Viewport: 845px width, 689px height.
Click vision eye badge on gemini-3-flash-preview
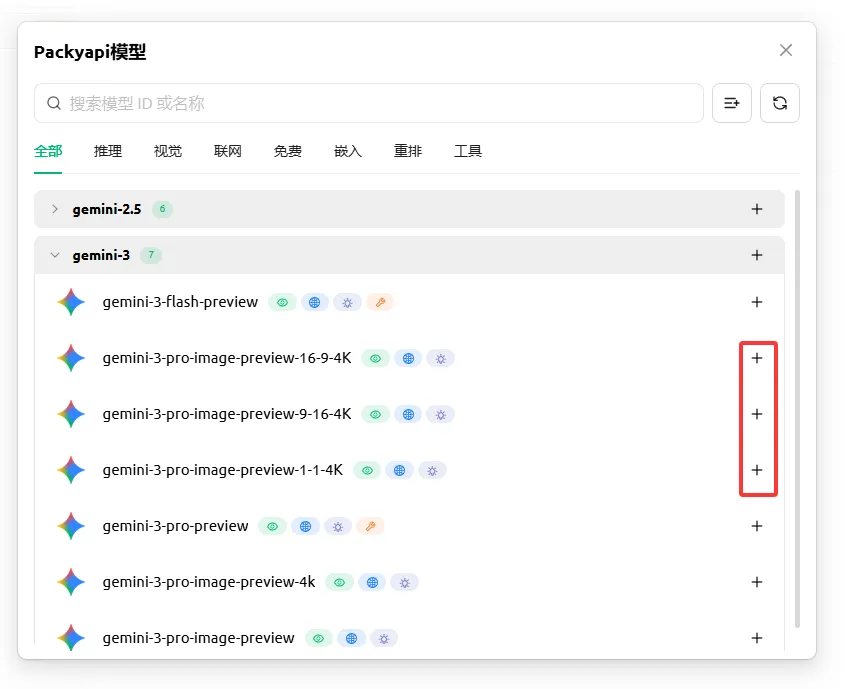pyautogui.click(x=282, y=303)
